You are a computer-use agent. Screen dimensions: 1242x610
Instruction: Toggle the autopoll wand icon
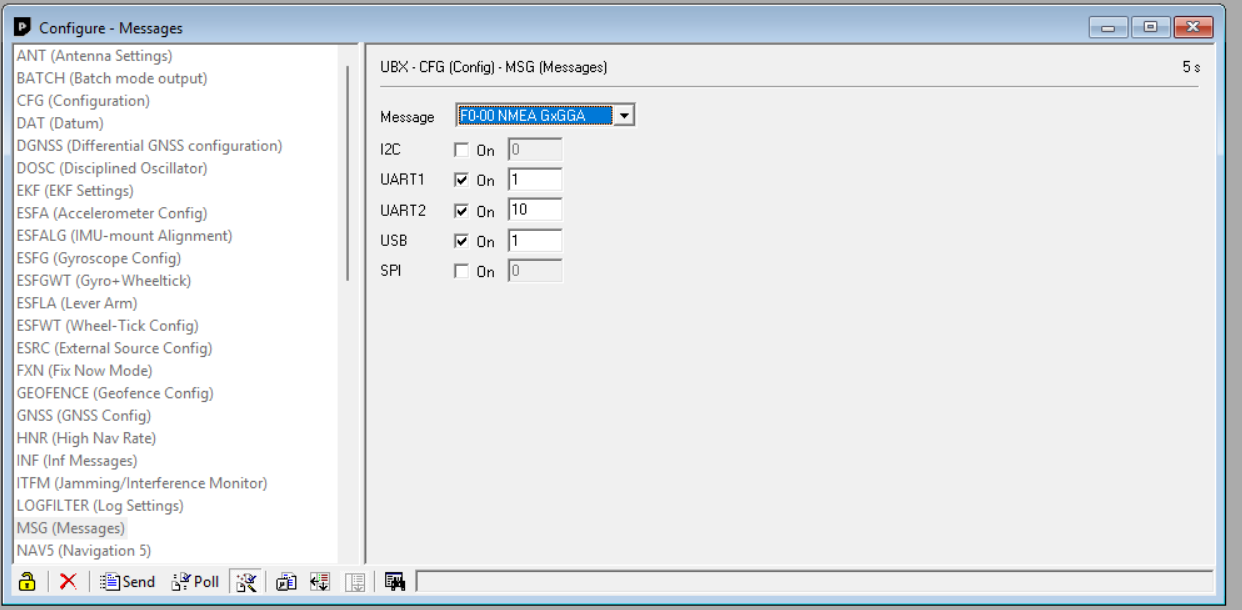point(246,581)
